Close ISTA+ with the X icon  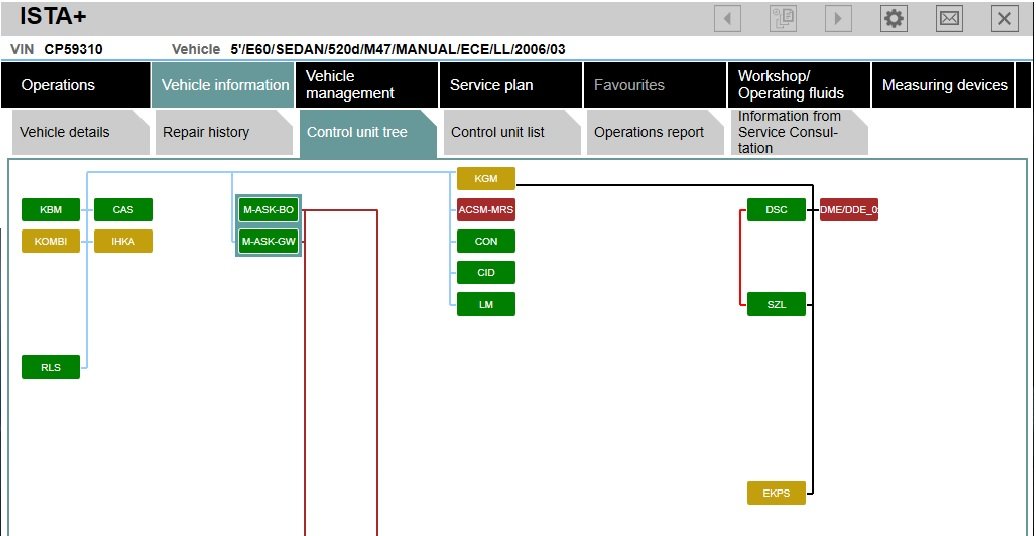pos(1004,18)
